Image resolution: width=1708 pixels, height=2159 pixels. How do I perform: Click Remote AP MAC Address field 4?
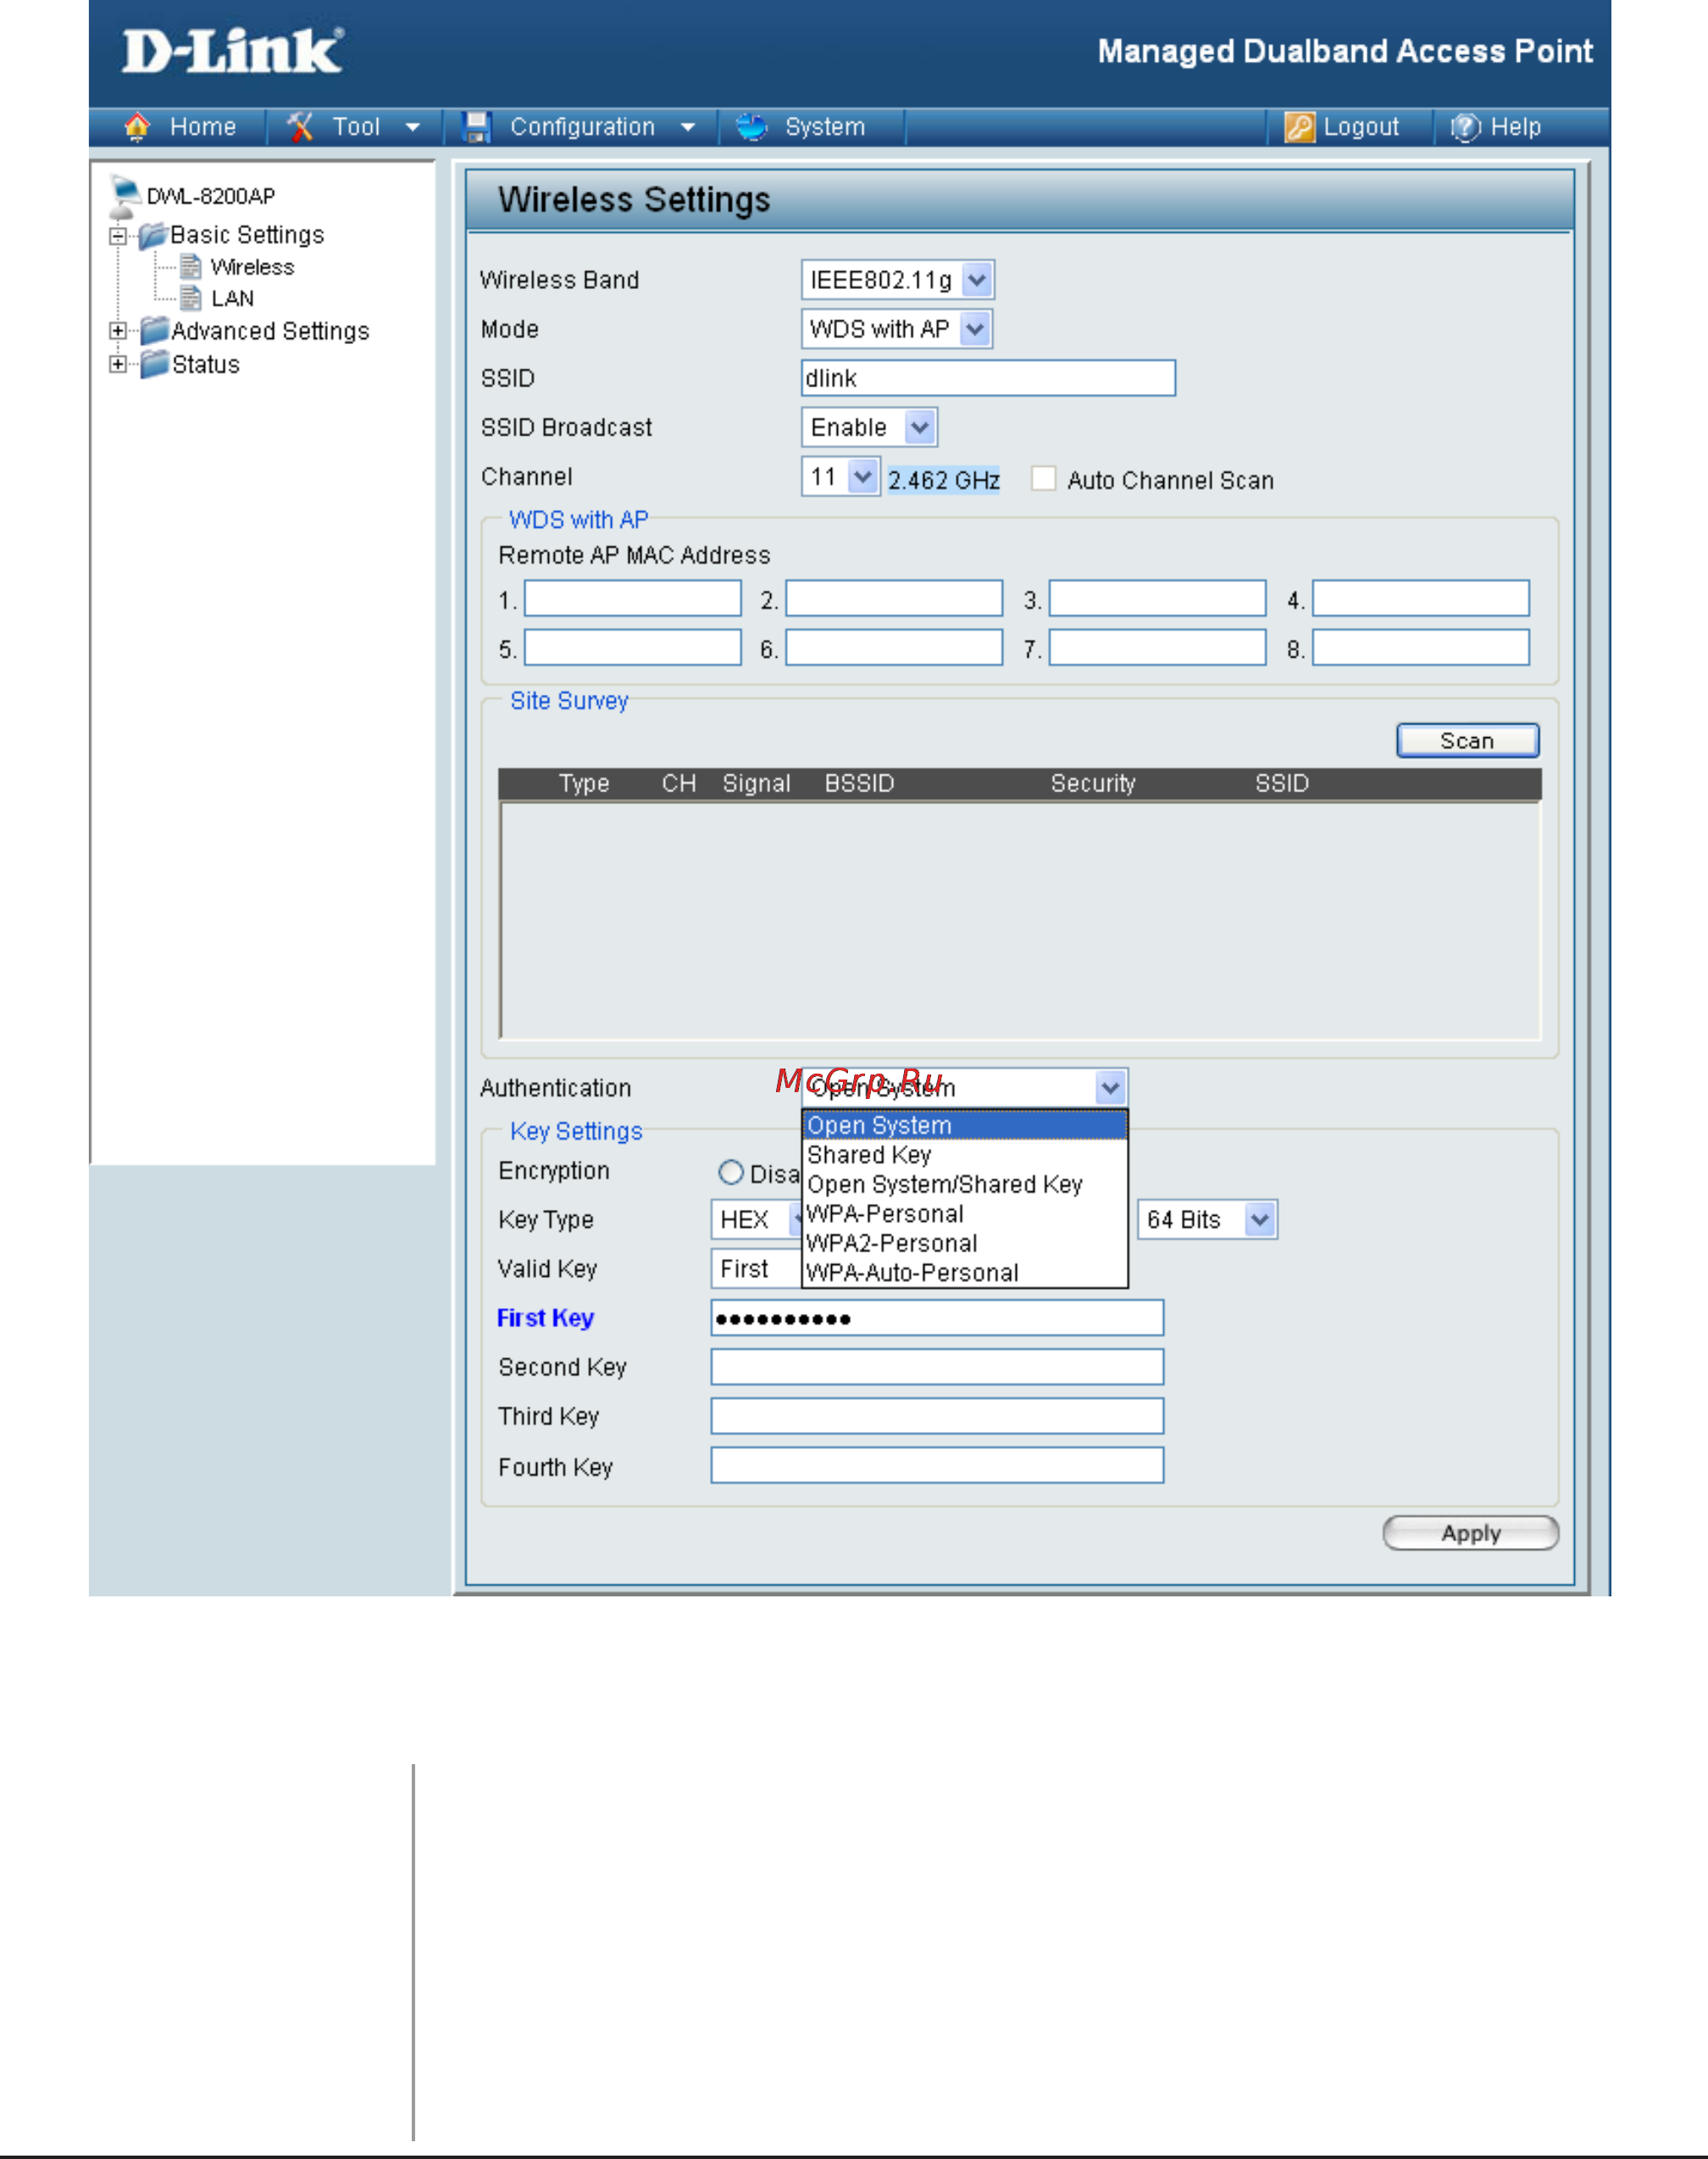click(x=1421, y=599)
